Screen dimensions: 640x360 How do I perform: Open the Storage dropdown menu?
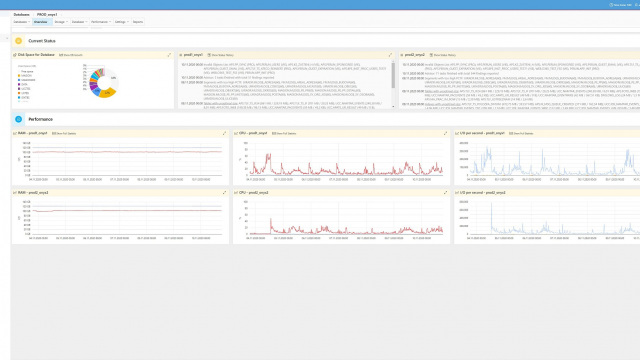61,22
